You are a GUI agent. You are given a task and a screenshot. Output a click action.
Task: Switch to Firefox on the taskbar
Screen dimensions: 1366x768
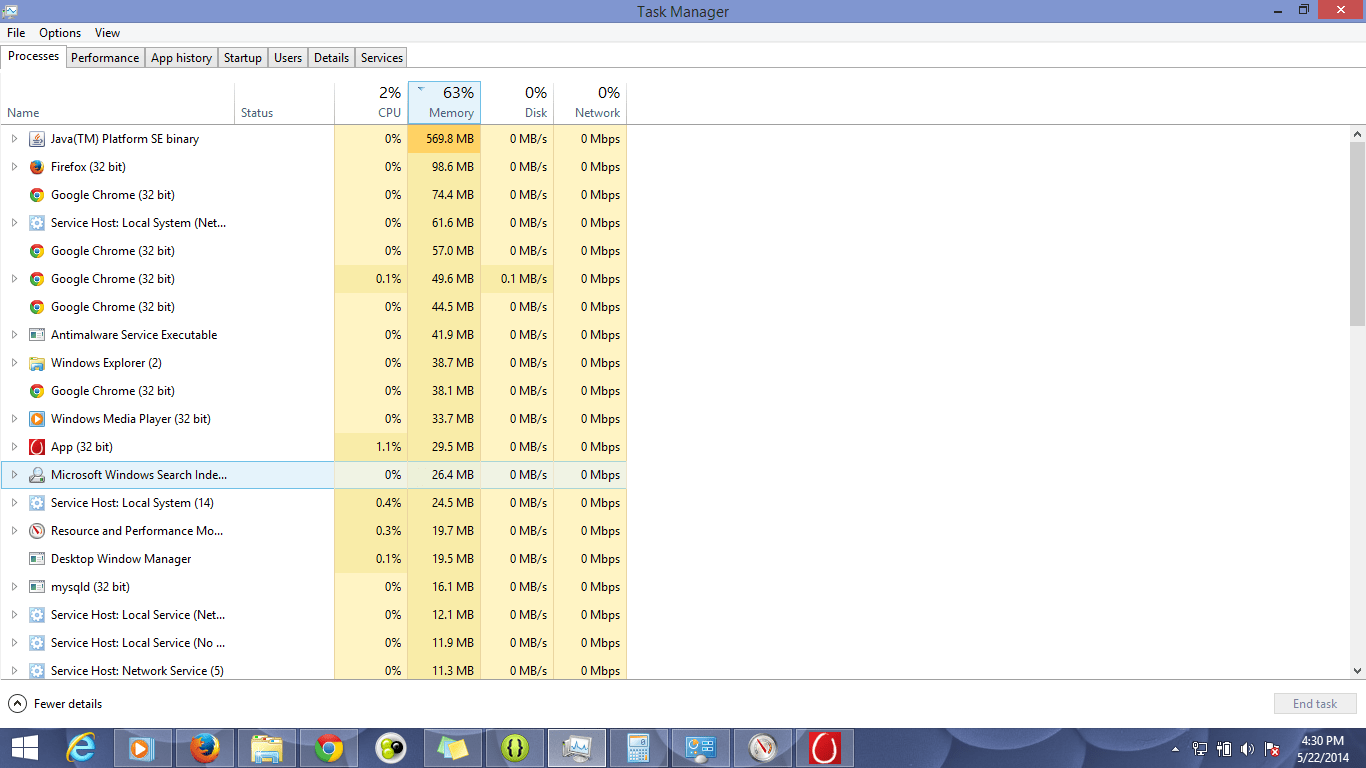pos(205,748)
